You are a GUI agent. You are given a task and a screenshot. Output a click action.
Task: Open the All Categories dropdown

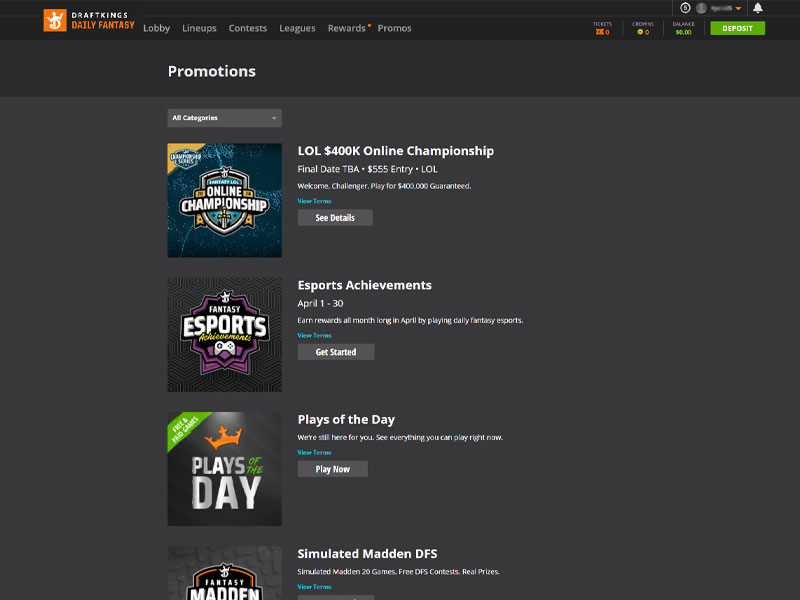tap(224, 118)
